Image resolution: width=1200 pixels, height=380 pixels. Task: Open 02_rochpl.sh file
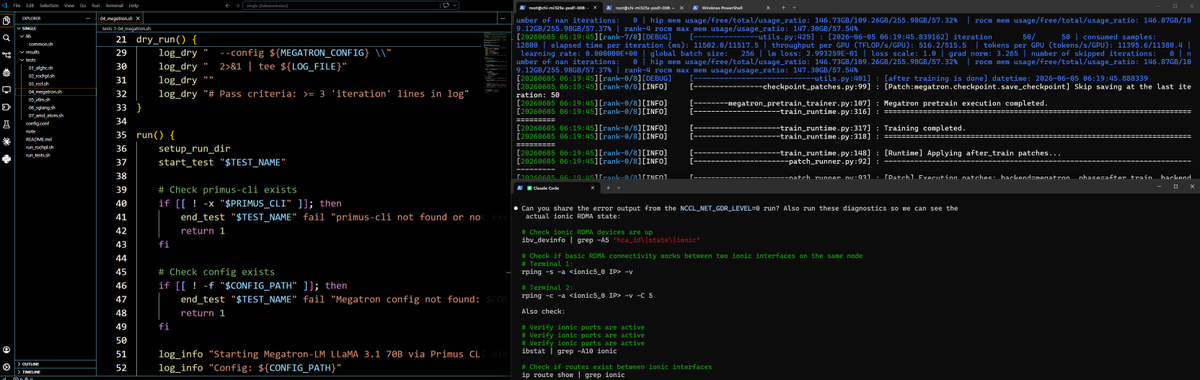pyautogui.click(x=42, y=76)
